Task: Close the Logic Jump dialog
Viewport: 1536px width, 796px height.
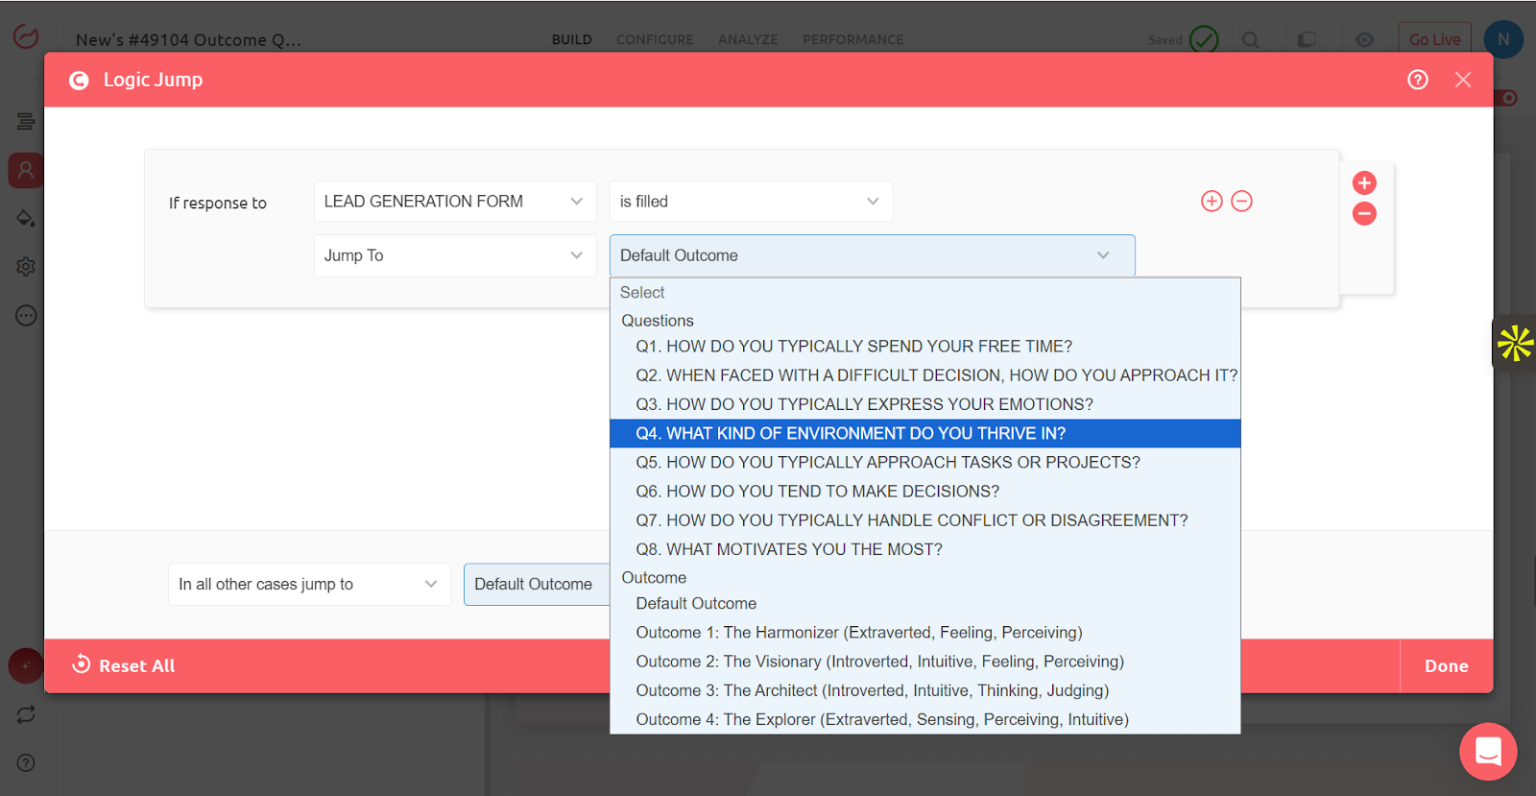Action: click(x=1463, y=80)
